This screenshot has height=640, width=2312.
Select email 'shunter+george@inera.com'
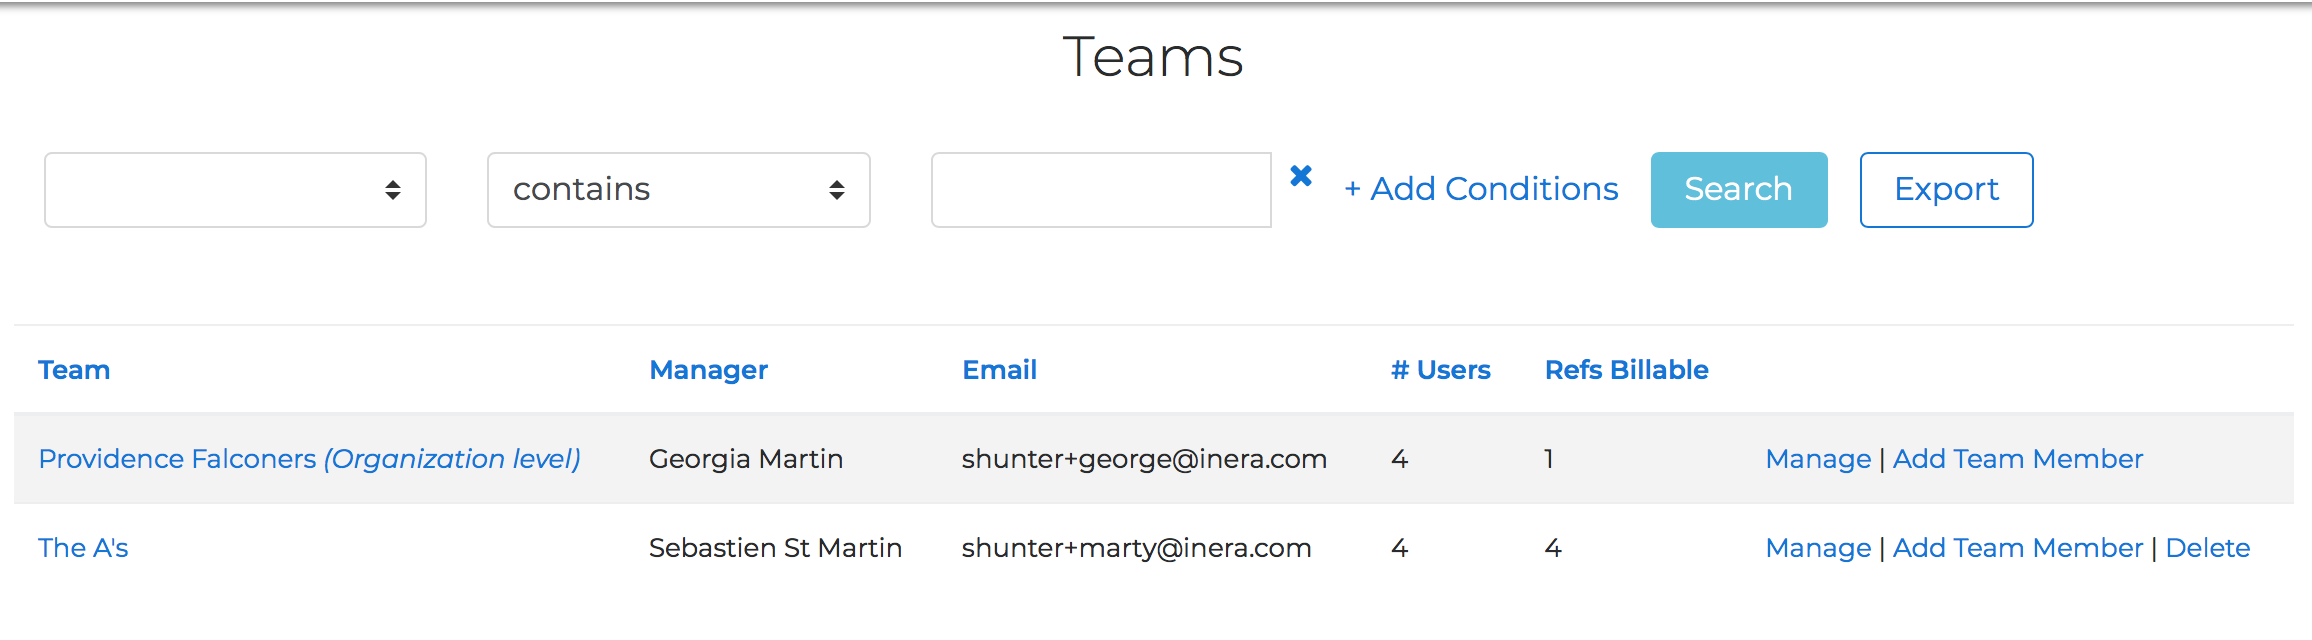(1144, 459)
